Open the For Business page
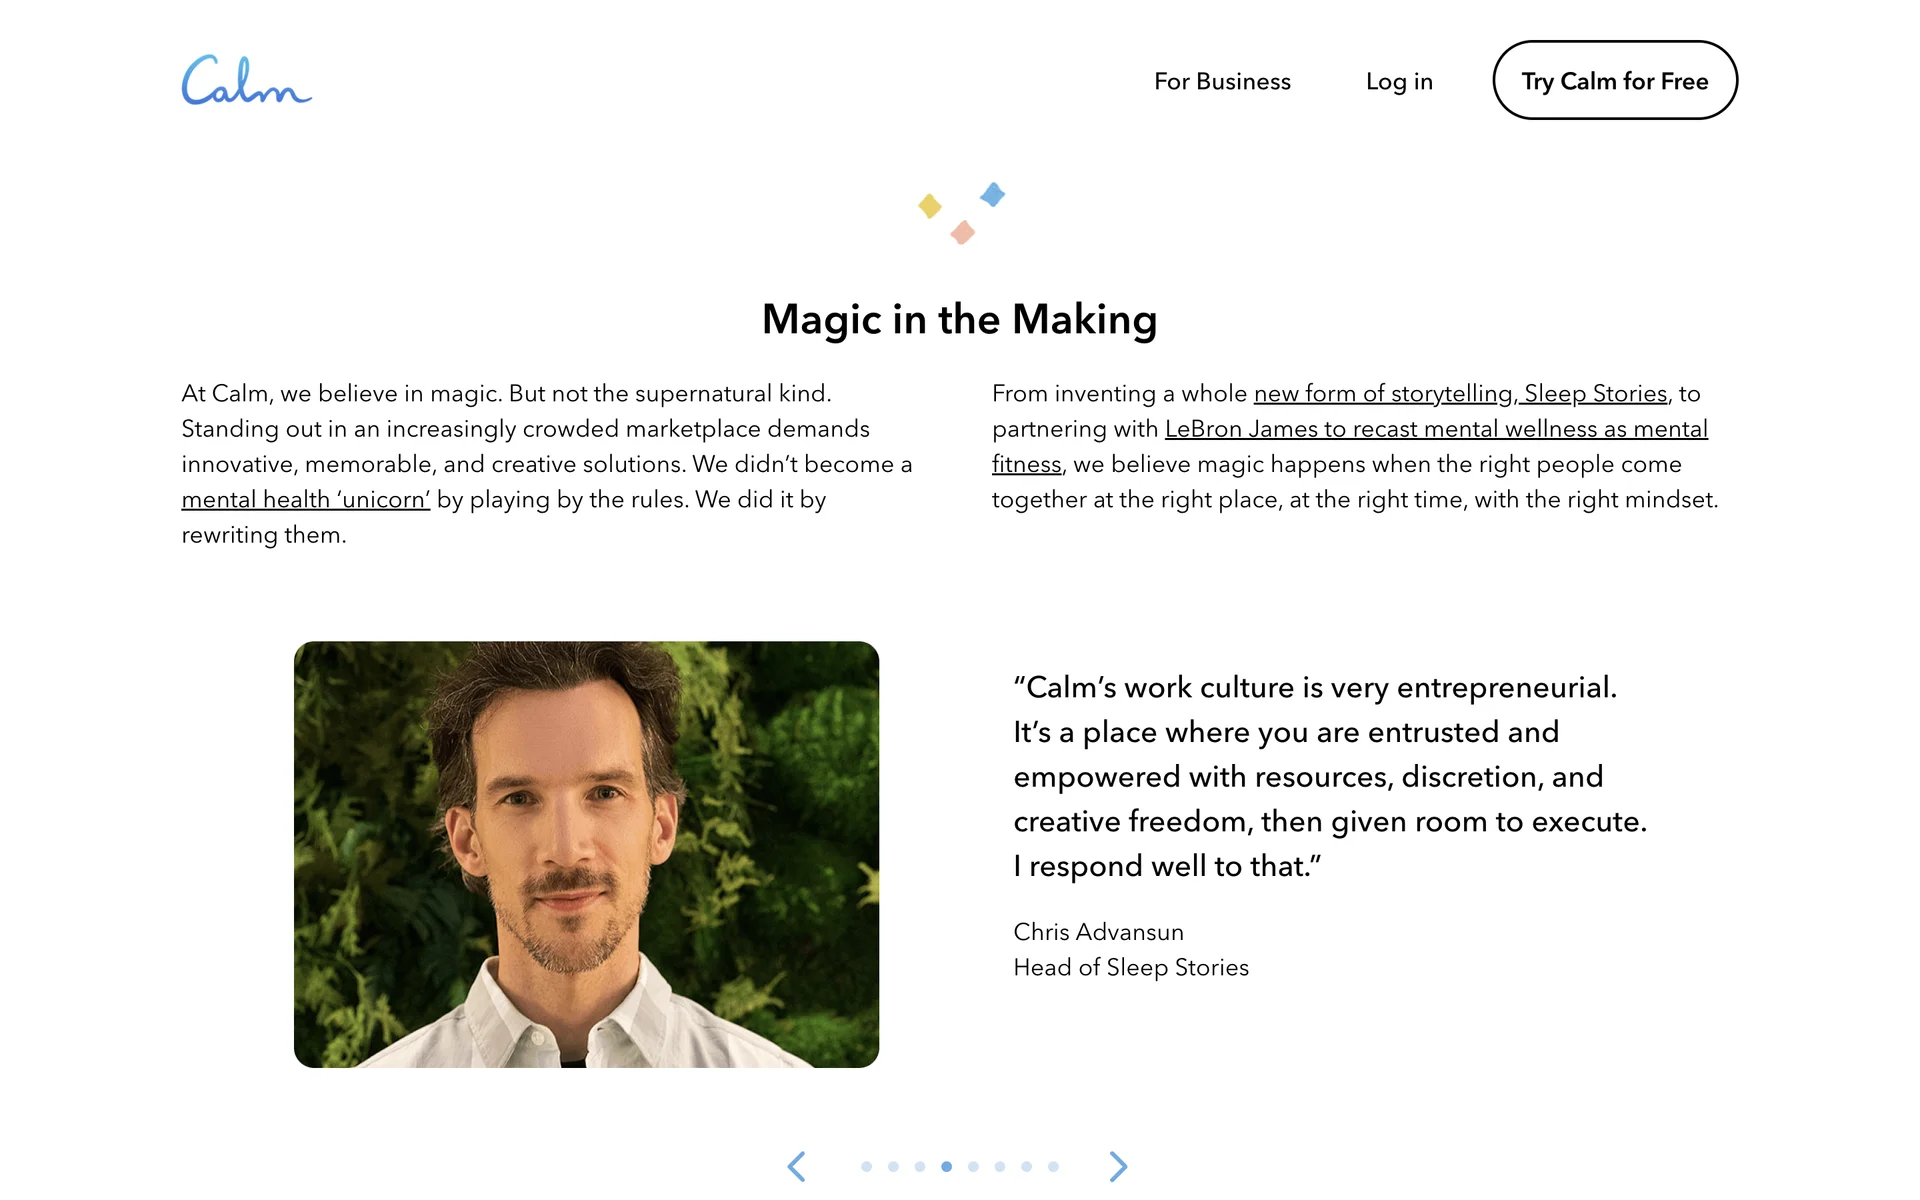This screenshot has width=1920, height=1200. tap(1222, 81)
